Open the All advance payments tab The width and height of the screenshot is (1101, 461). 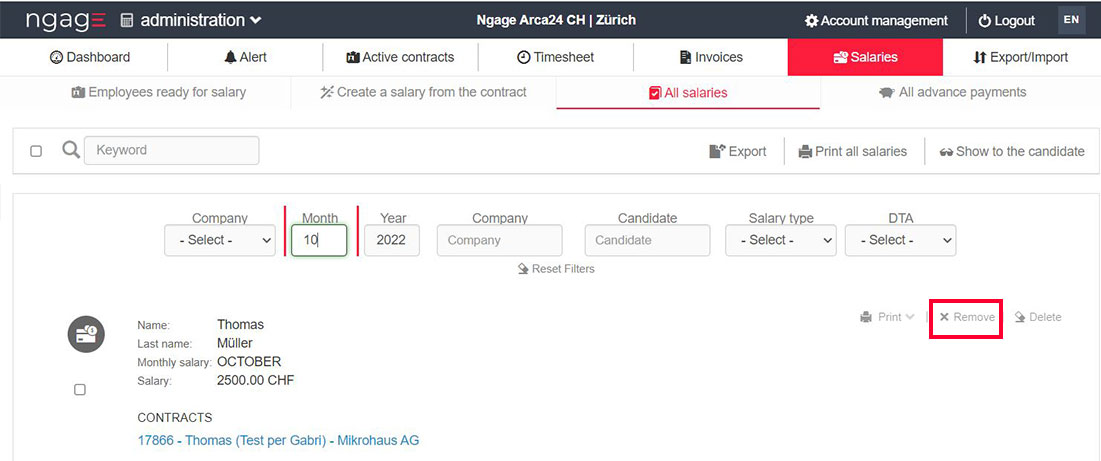[x=952, y=92]
